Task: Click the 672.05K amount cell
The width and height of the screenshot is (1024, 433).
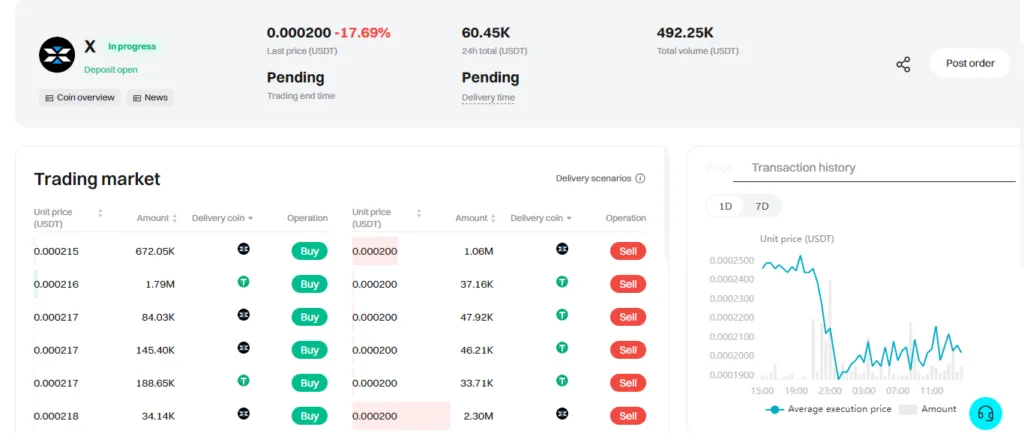Action: pyautogui.click(x=155, y=251)
